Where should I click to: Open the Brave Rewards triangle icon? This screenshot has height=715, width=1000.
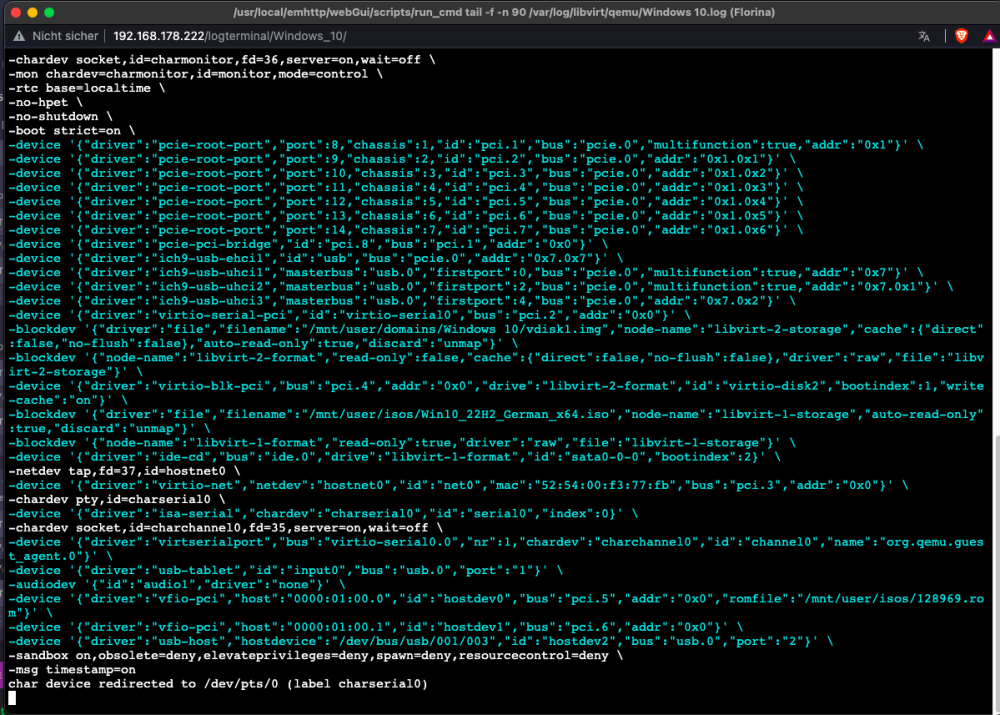989,36
